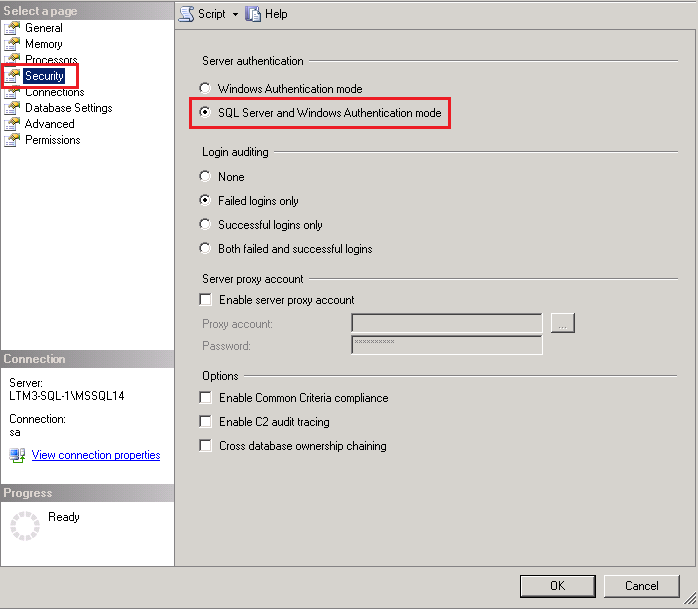Select Both failed and successful logins
The height and width of the screenshot is (609, 698).
click(x=206, y=249)
